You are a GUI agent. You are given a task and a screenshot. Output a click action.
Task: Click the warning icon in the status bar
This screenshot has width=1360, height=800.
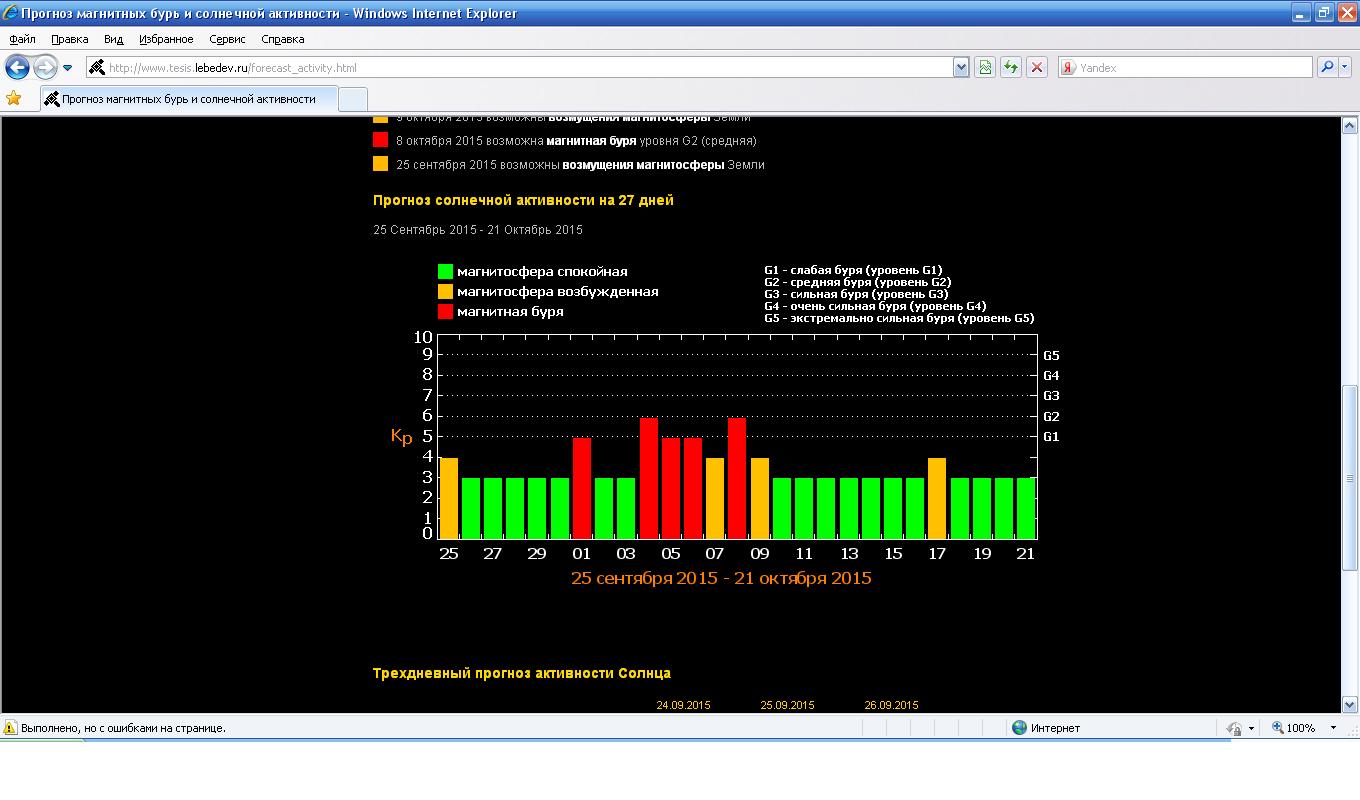11,728
